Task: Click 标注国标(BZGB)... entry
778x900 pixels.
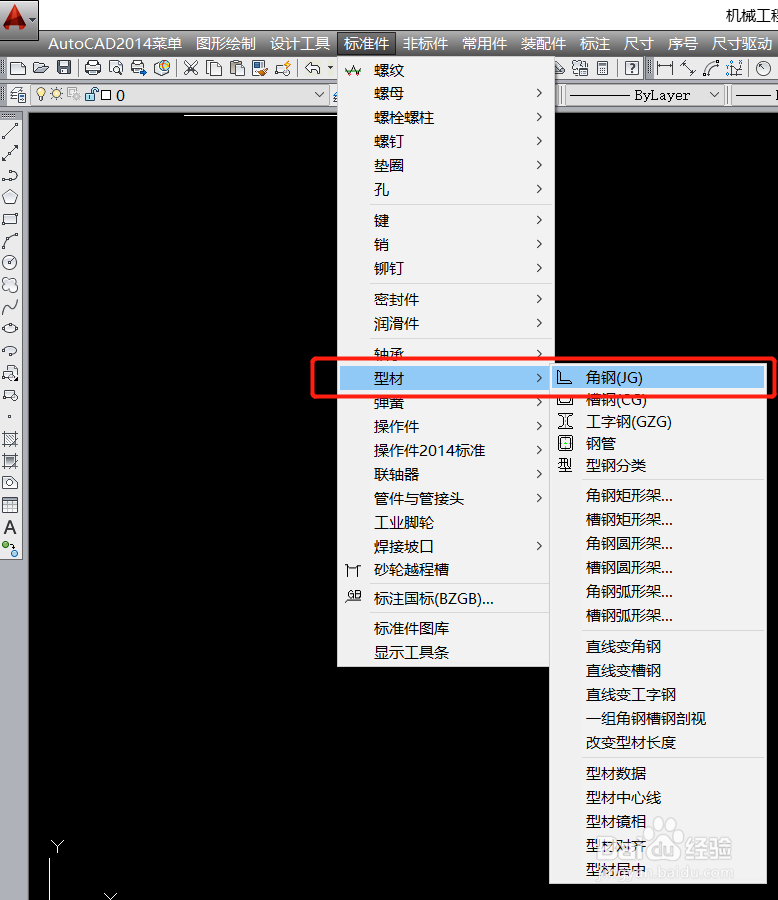Action: tap(444, 599)
